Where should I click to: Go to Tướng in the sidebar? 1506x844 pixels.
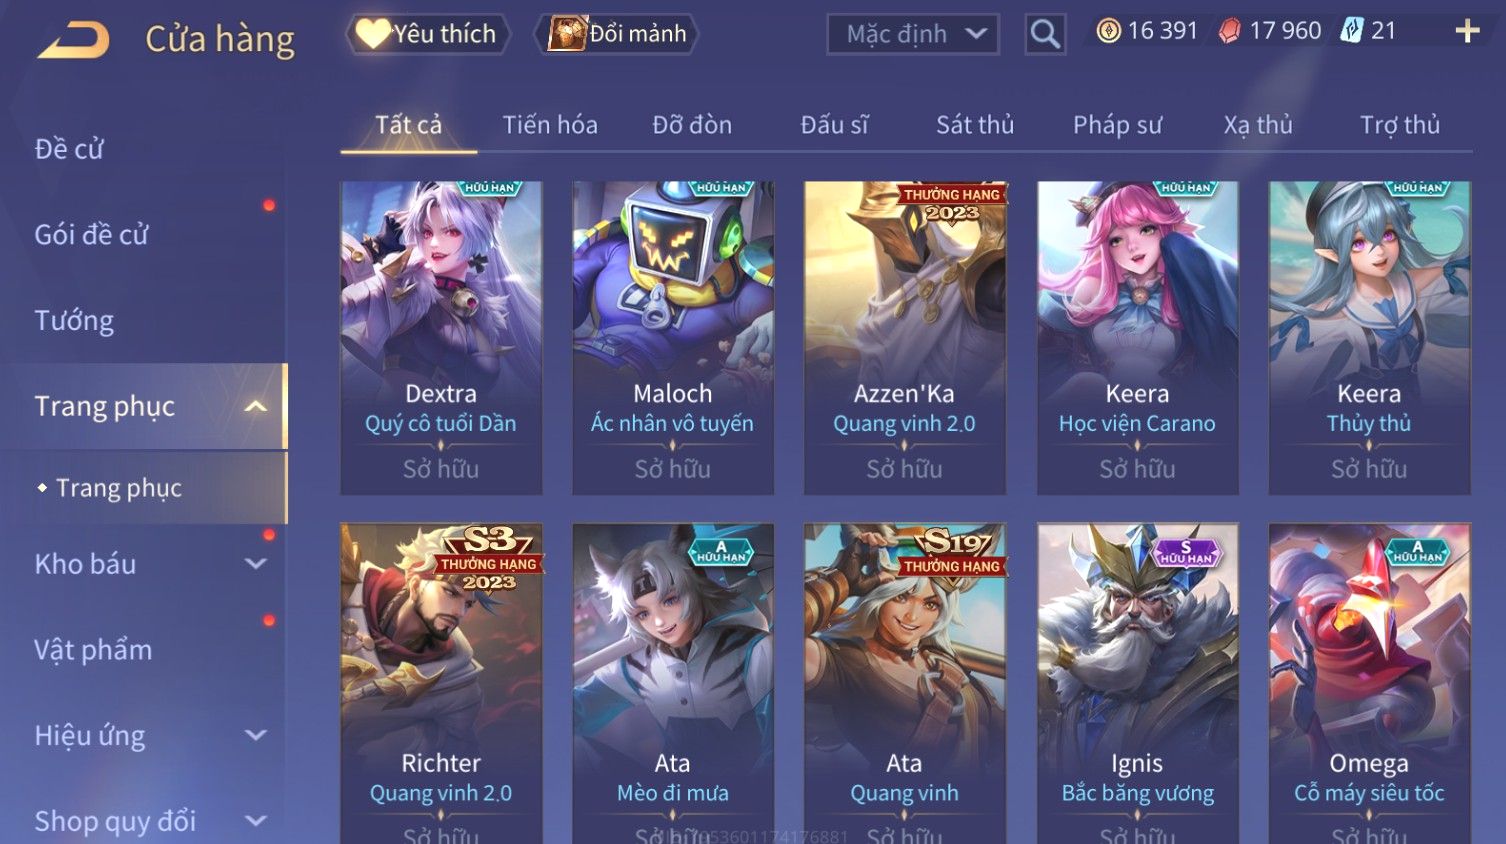pyautogui.click(x=74, y=321)
